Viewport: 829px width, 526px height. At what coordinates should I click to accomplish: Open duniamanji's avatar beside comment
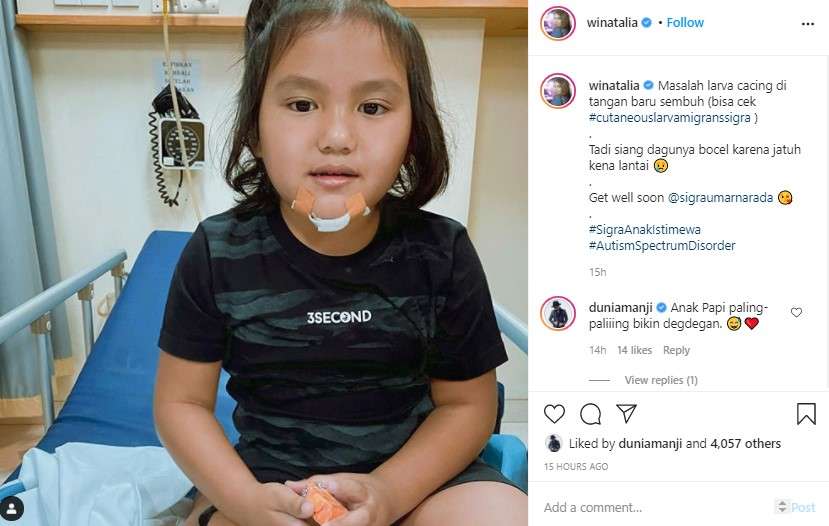click(557, 313)
